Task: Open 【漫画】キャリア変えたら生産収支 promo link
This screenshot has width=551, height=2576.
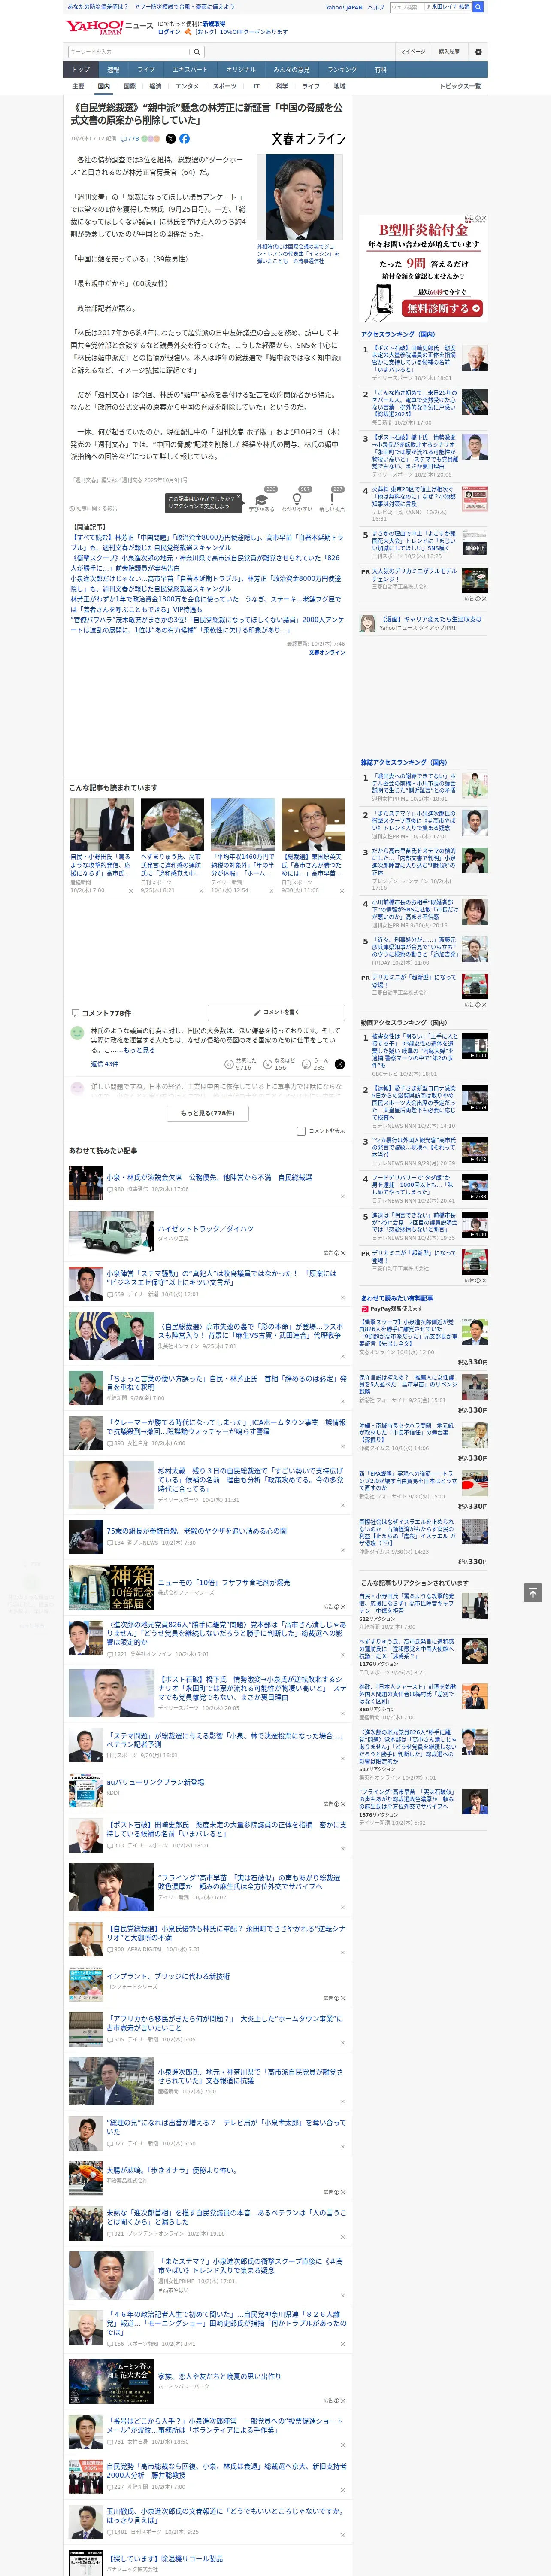Action: point(431,619)
